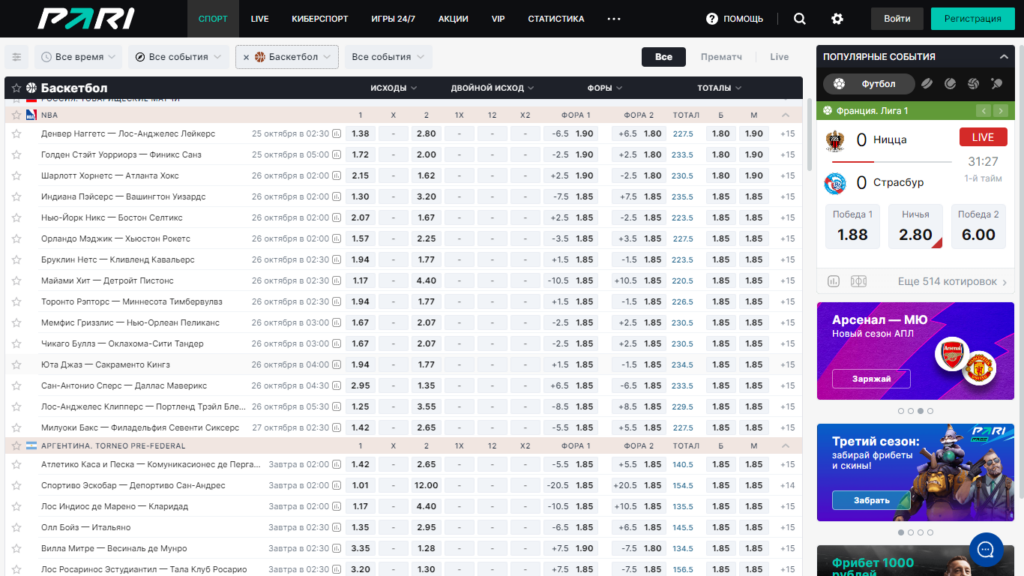
Task: Open statistics icon for Денвер Наггетс match
Action: coord(336,134)
